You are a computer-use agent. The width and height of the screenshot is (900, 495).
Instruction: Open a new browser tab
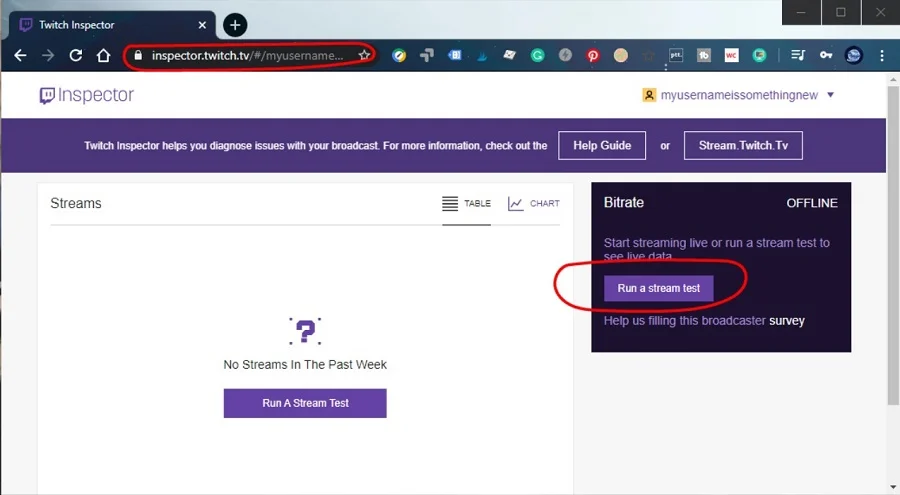[x=235, y=25]
